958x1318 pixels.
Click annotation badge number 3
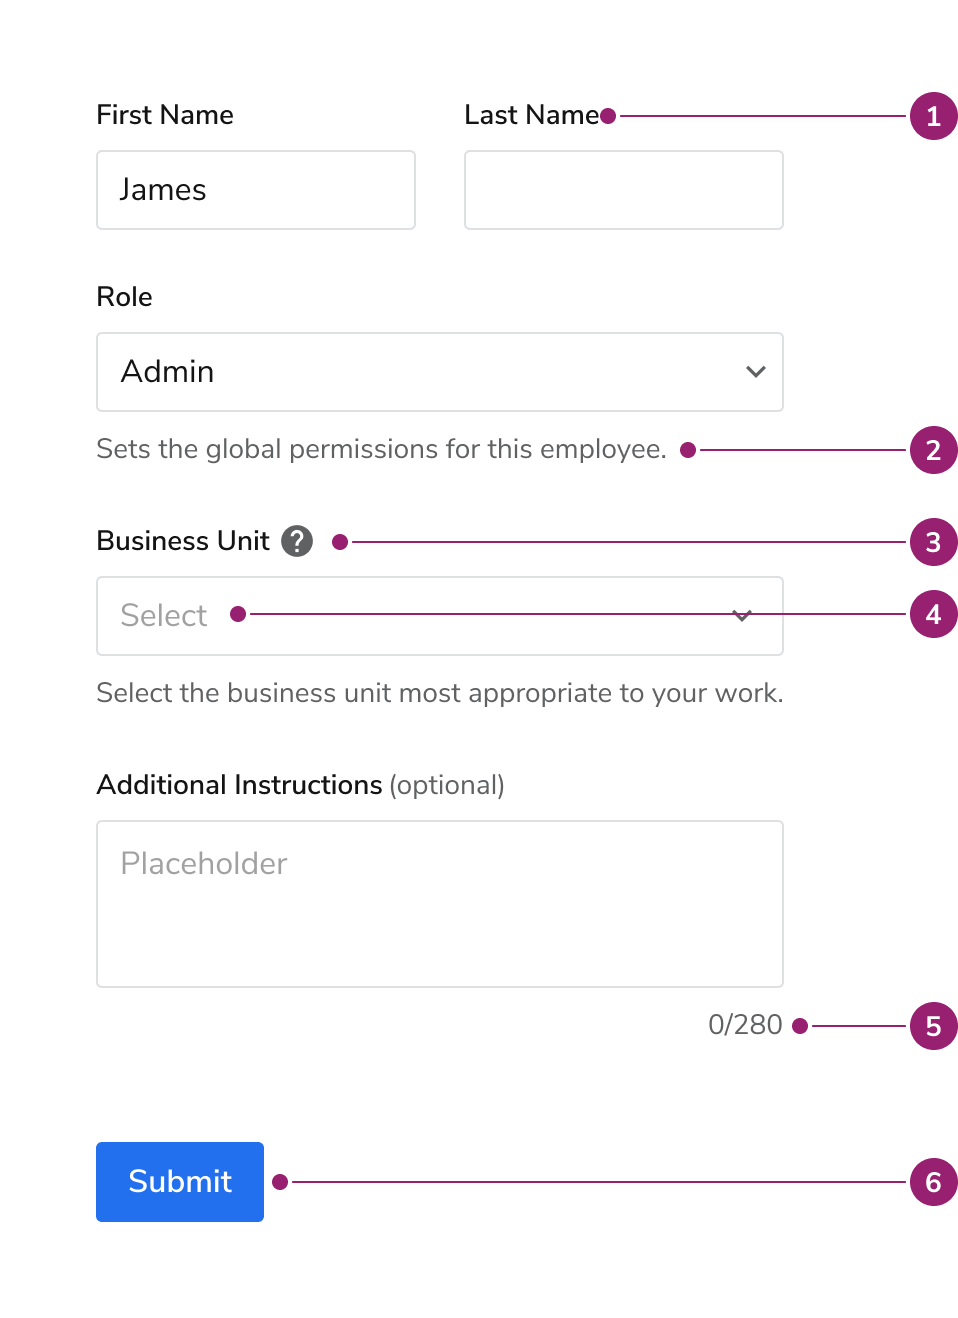click(x=933, y=542)
